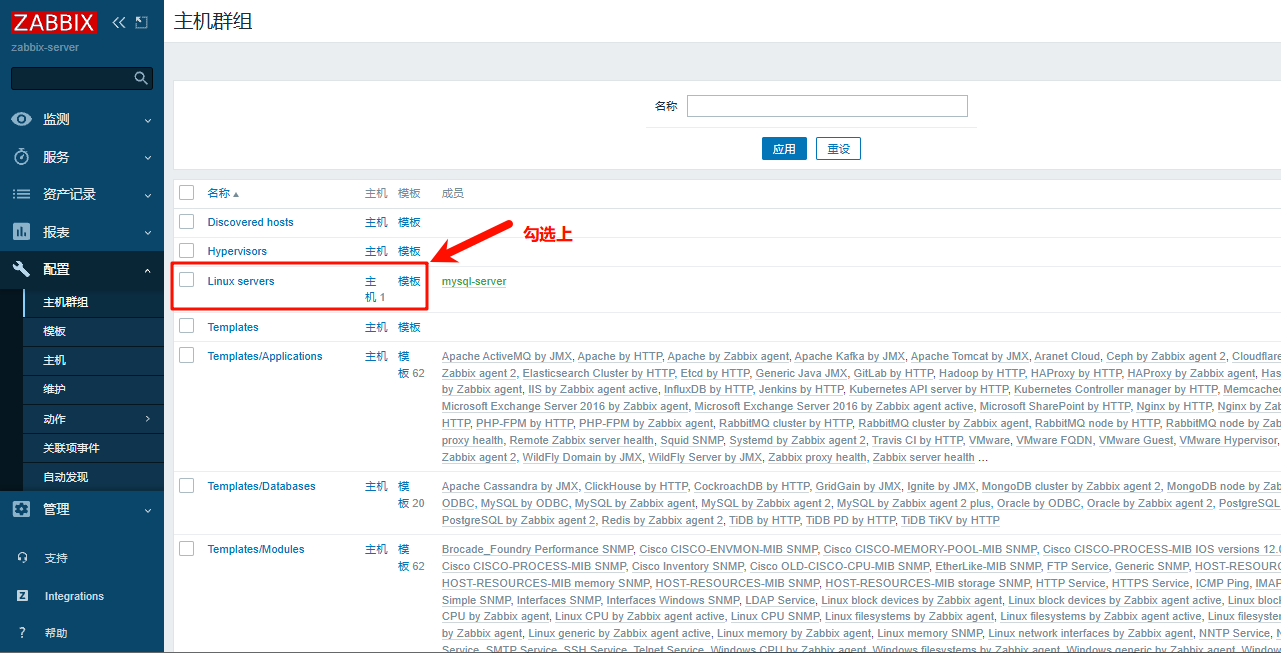Click the TiDB TiKV by HTTP template
The image size is (1281, 653).
point(950,520)
